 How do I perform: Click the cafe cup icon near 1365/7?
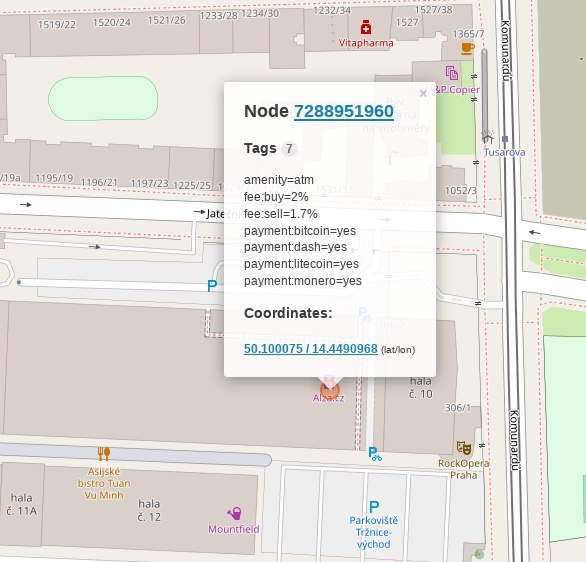pyautogui.click(x=467, y=48)
